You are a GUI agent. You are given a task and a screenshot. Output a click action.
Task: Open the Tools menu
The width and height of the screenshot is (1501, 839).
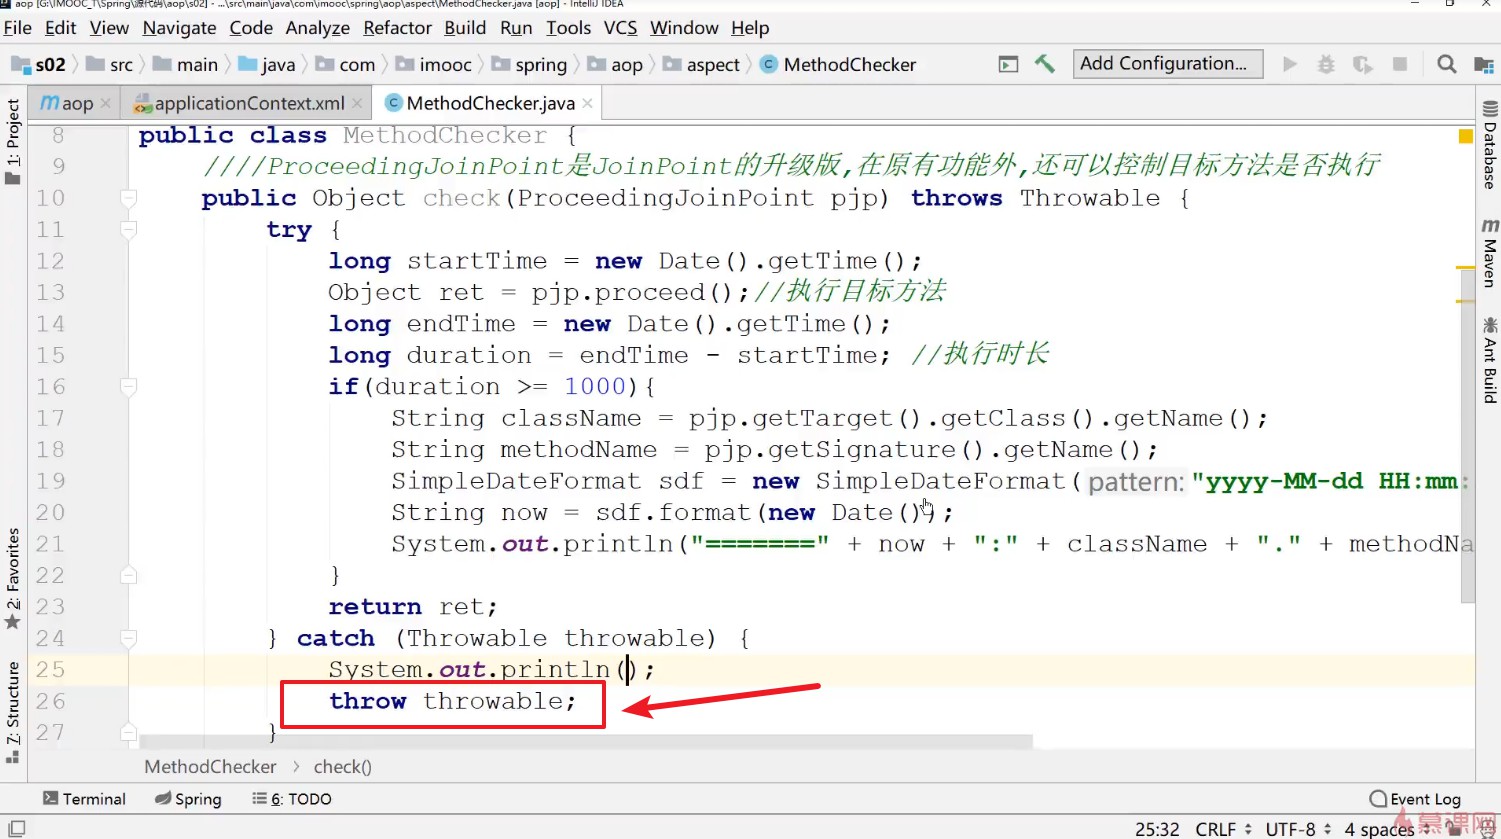568,28
